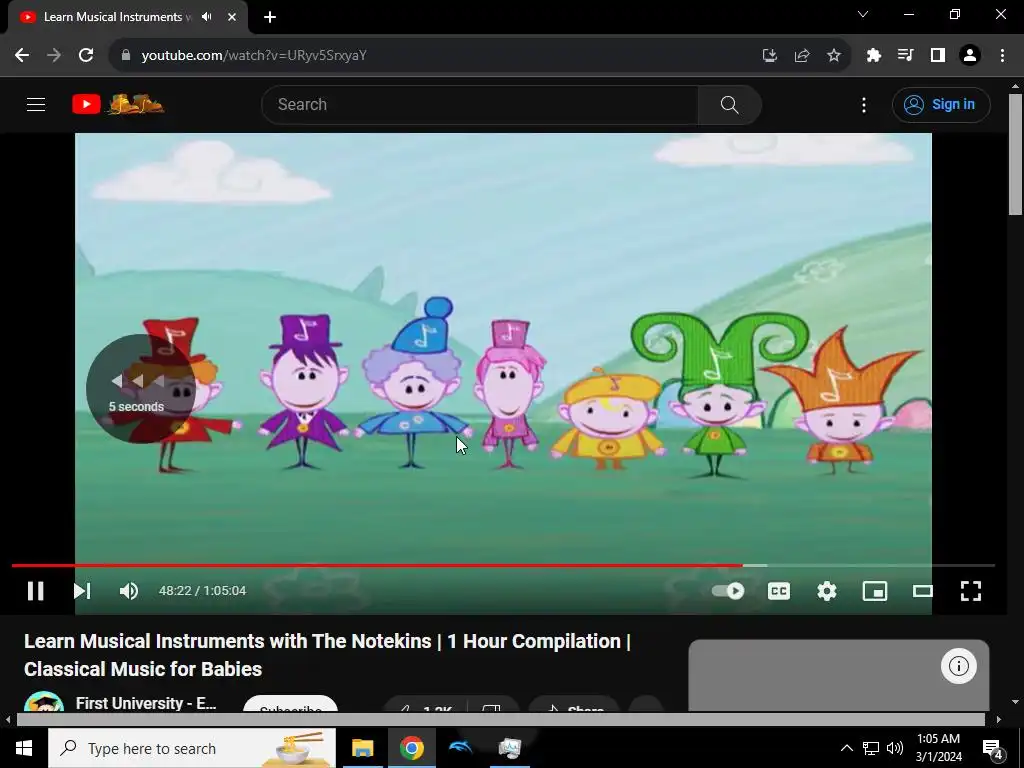1024x768 pixels.
Task: Open the video settings gear
Action: 827,591
